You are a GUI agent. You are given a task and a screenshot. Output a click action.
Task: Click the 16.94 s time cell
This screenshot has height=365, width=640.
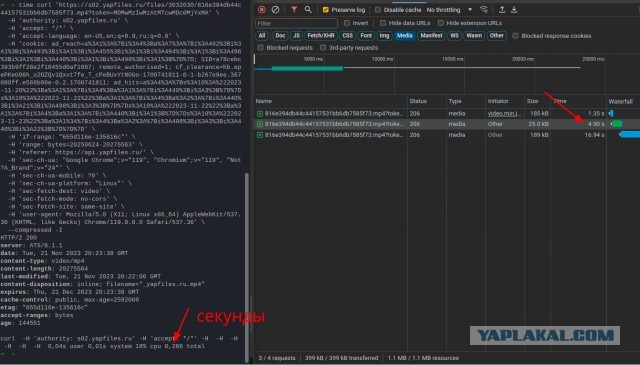point(594,135)
